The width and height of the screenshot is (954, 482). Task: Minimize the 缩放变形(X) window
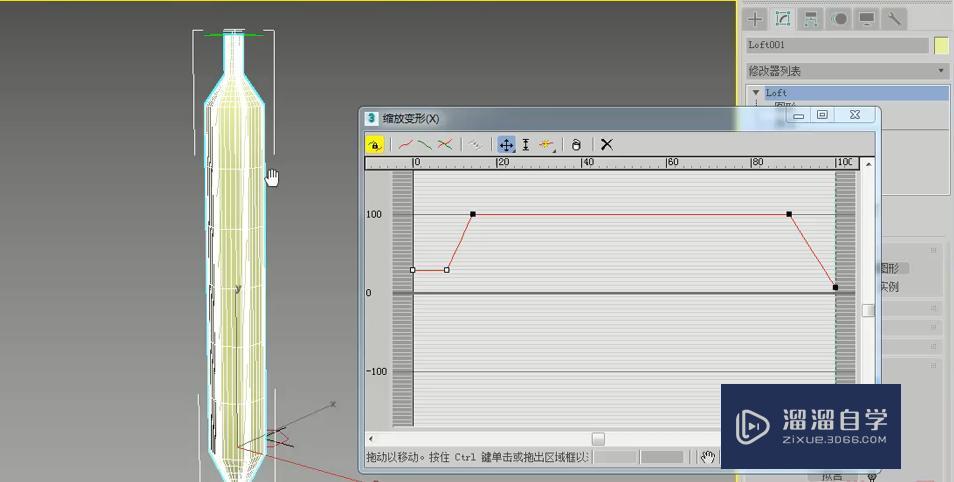799,115
